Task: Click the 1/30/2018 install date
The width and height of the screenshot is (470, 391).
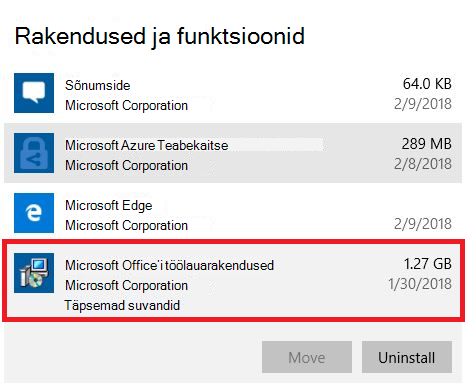Action: tap(420, 284)
